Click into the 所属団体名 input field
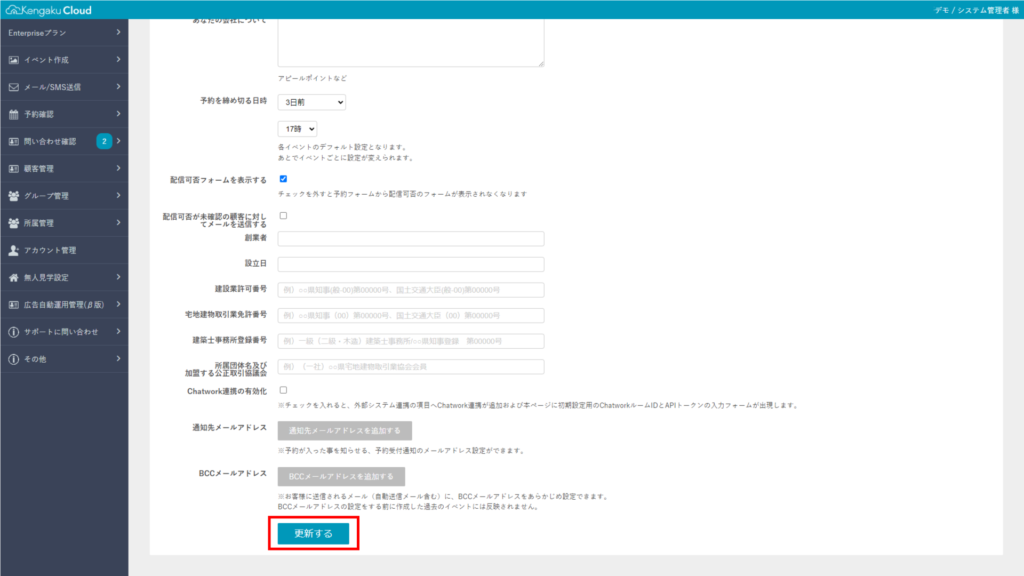This screenshot has width=1024, height=576. (x=411, y=366)
